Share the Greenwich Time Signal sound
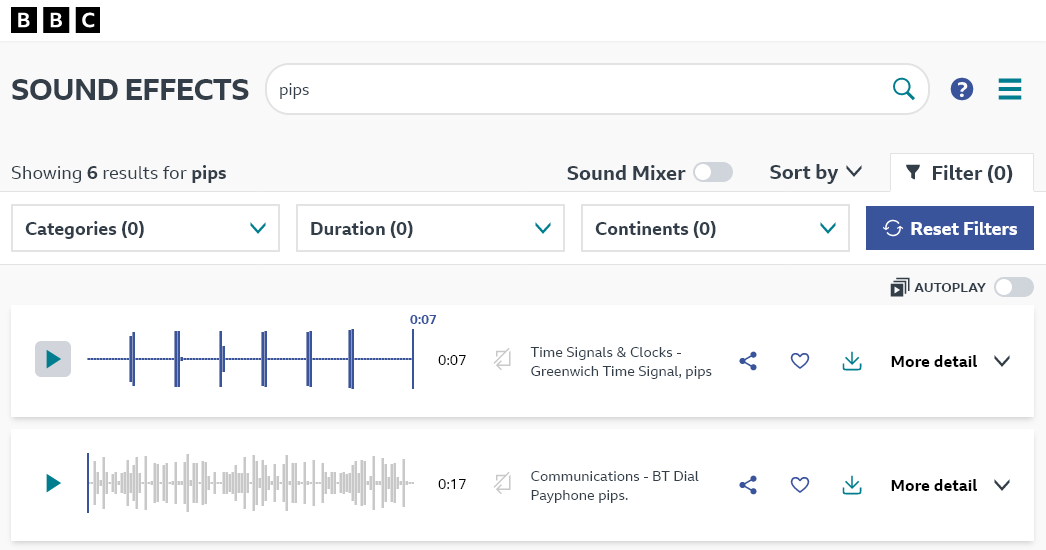The width and height of the screenshot is (1046, 550). pyautogui.click(x=748, y=361)
